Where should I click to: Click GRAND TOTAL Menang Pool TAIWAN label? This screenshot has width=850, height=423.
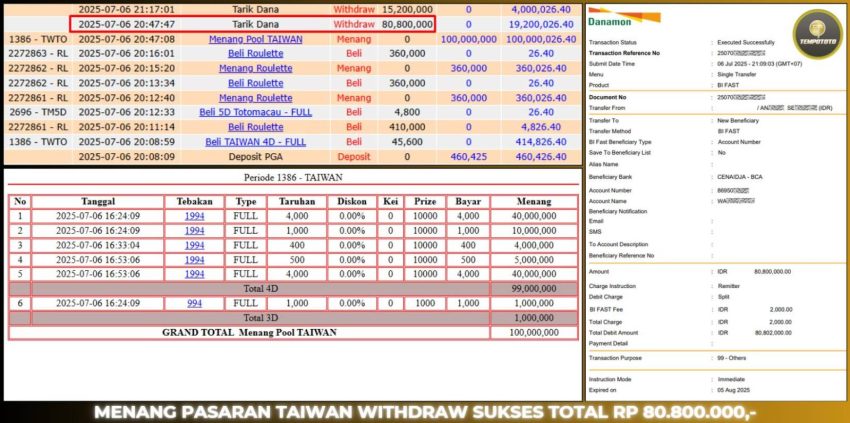coord(249,332)
